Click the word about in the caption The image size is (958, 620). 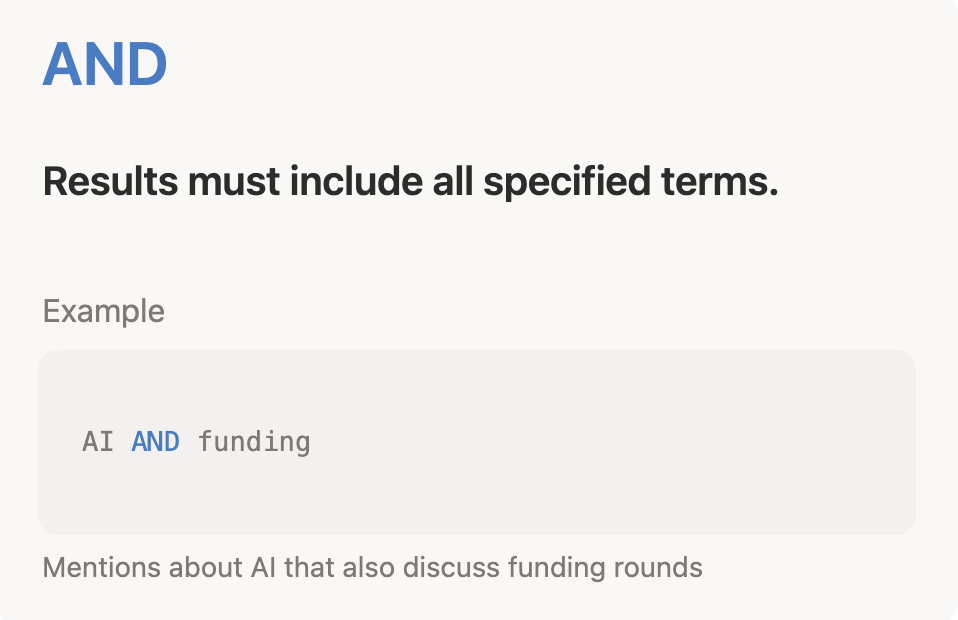point(203,568)
